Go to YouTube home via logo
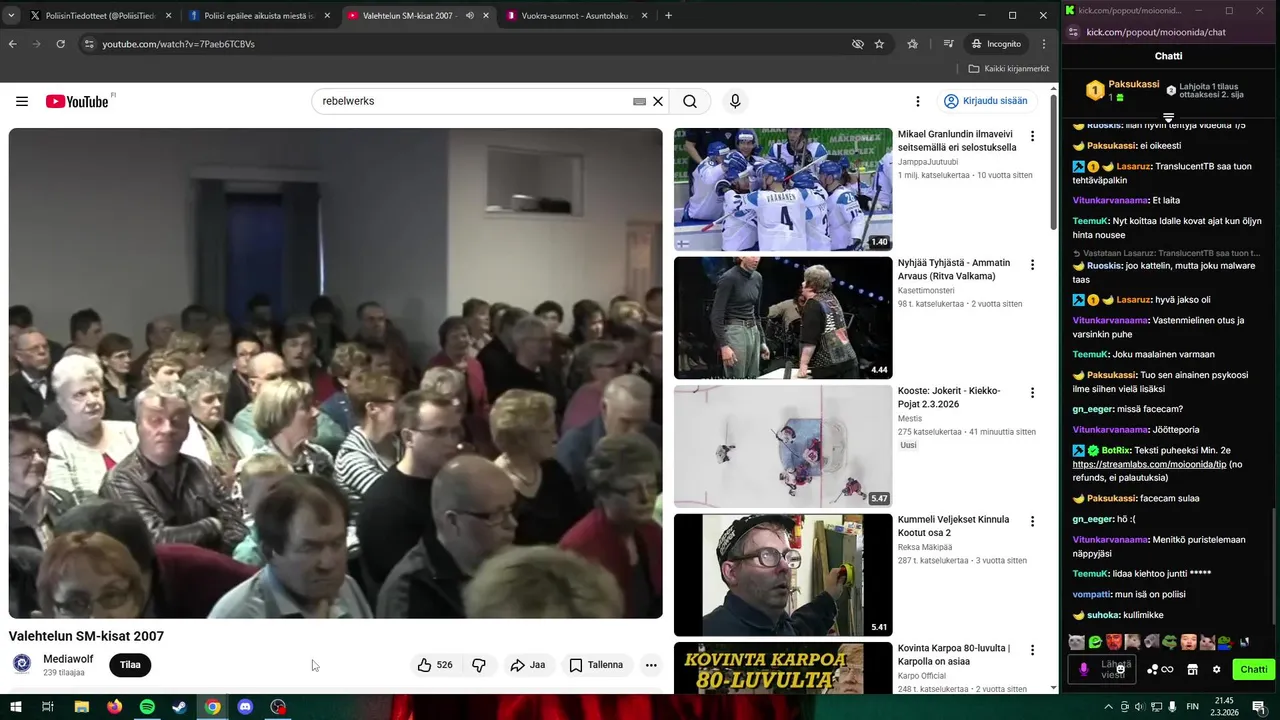The height and width of the screenshot is (720, 1280). [77, 101]
